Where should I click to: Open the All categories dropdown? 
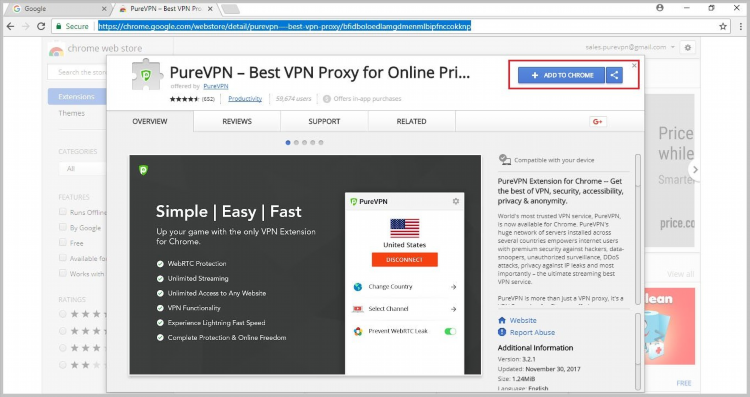tap(83, 168)
